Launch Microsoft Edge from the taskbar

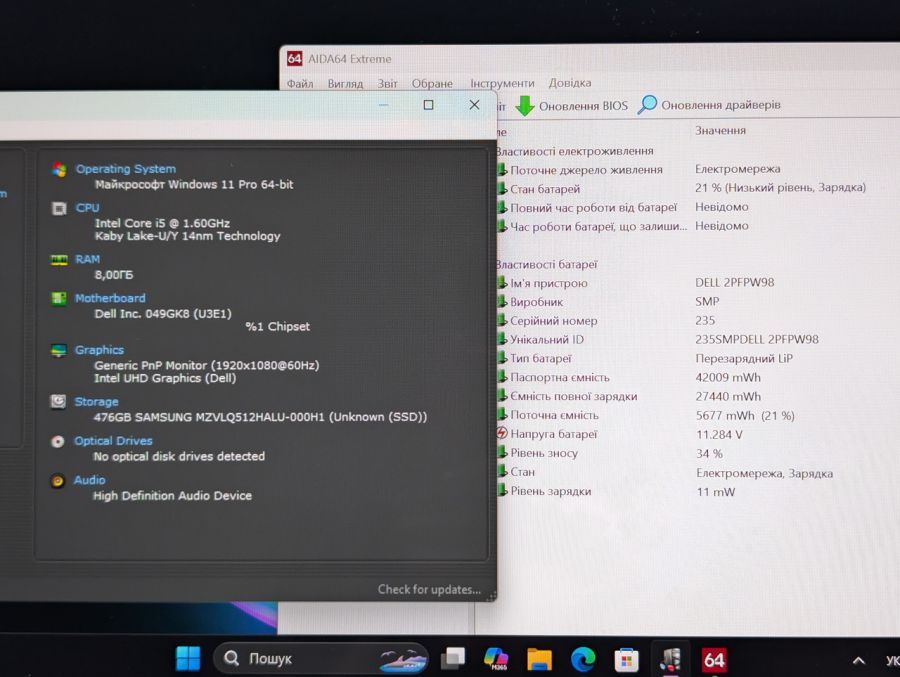tap(583, 659)
